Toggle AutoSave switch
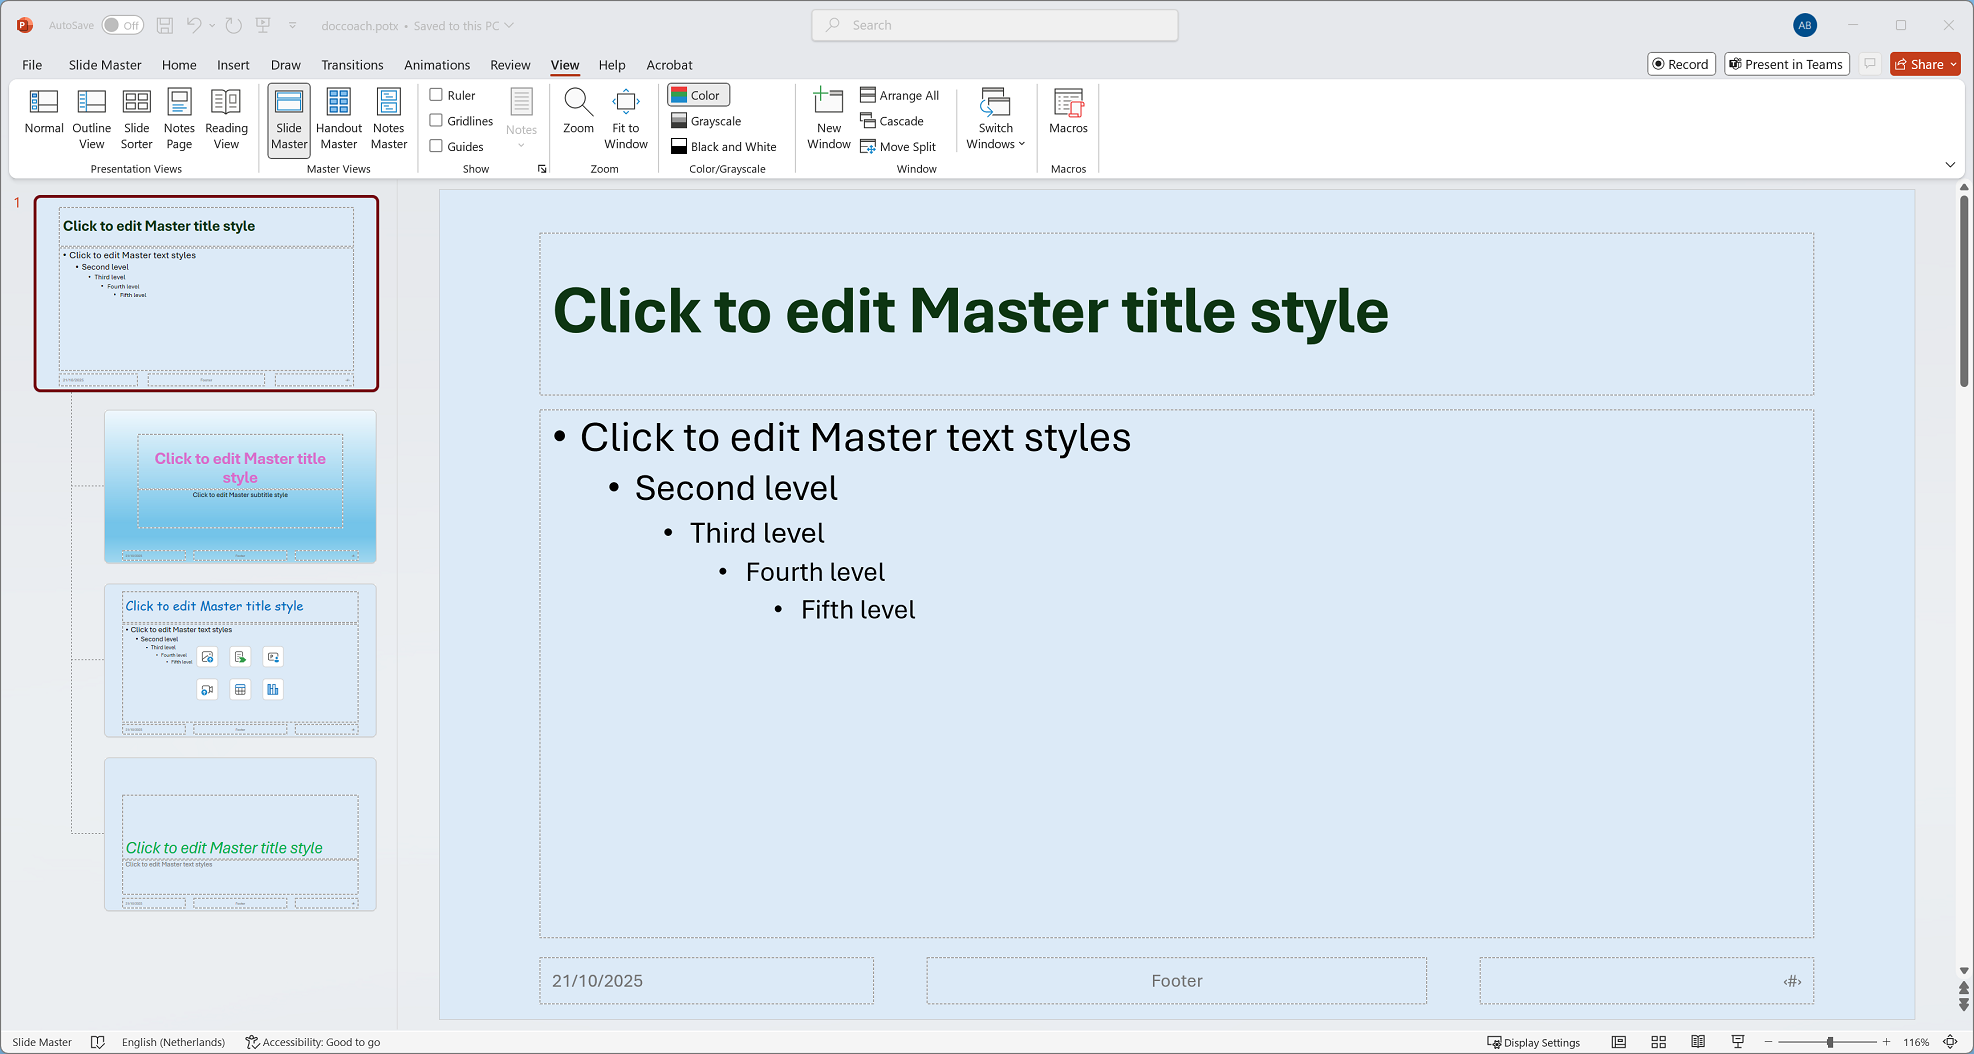 pyautogui.click(x=122, y=25)
